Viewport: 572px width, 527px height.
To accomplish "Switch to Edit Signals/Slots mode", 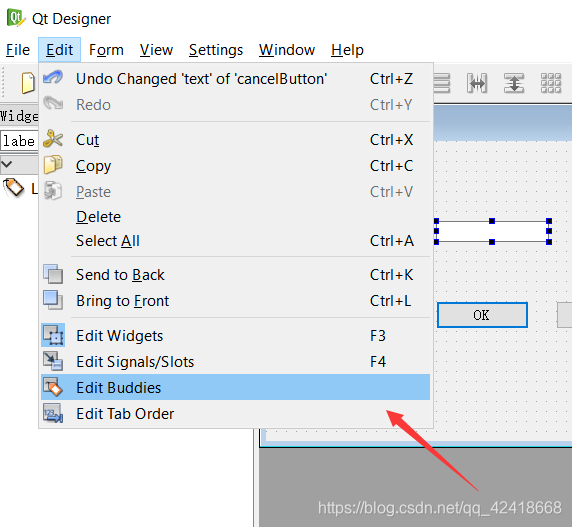I will pos(236,362).
